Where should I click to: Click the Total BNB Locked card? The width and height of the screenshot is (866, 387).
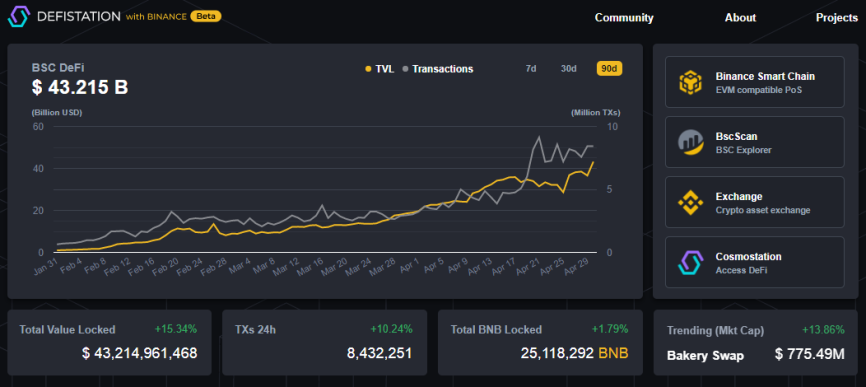point(540,342)
